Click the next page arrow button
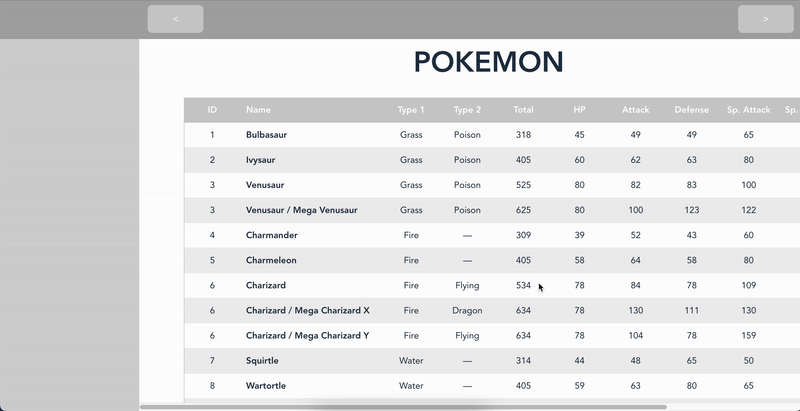 [765, 19]
